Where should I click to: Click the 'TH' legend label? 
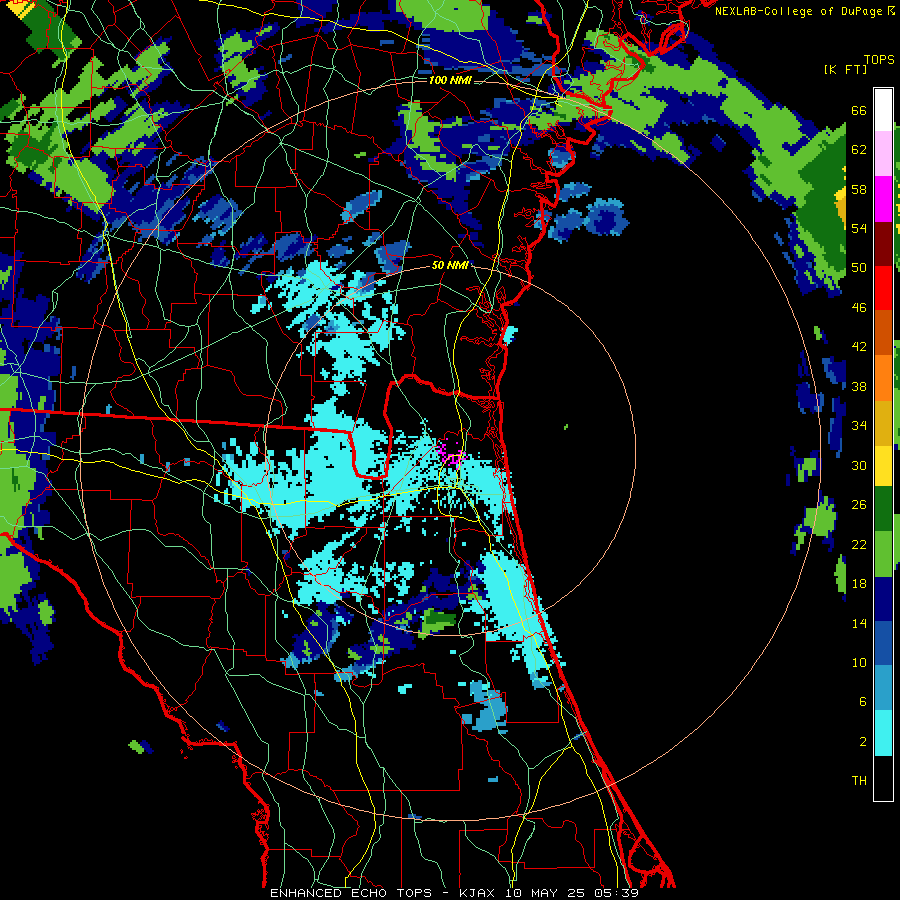pos(859,781)
